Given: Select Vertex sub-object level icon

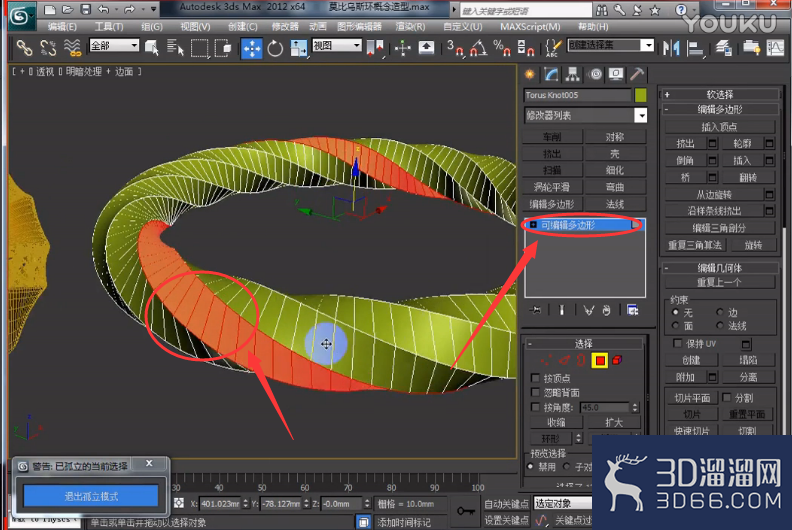Looking at the screenshot, I should point(547,360).
